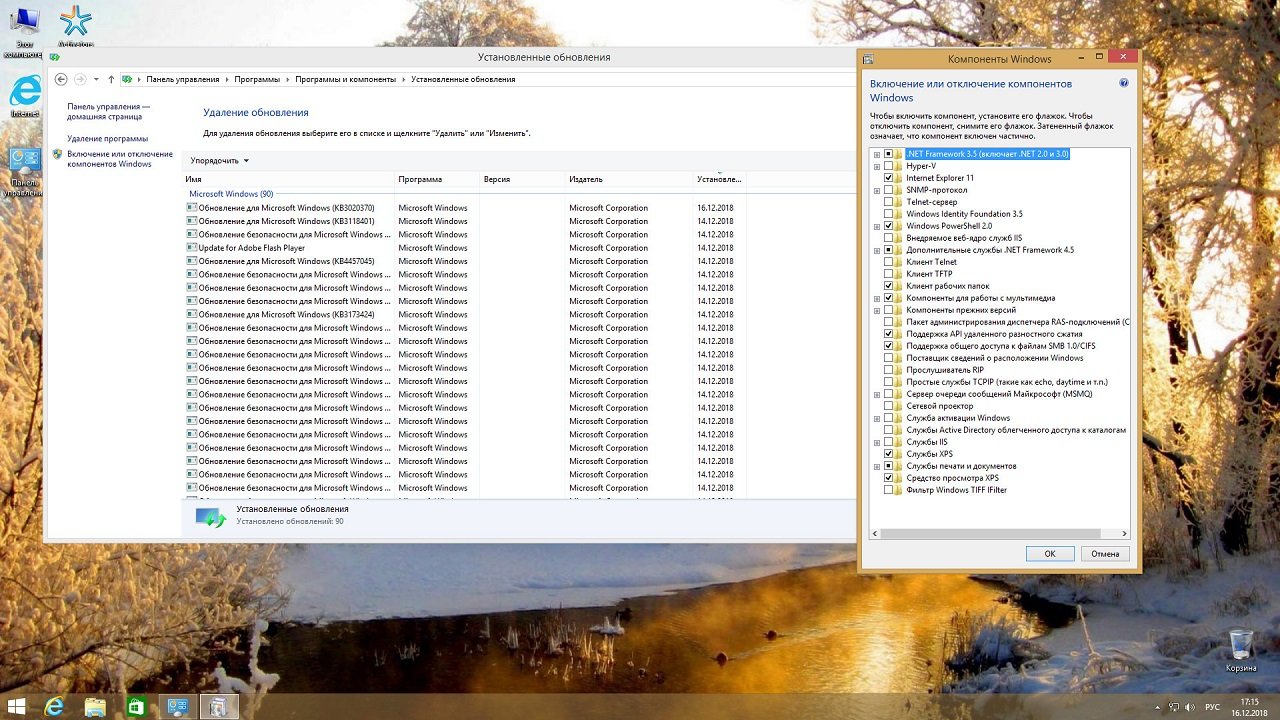Open Включение или отключение компонентов Windows link
The height and width of the screenshot is (720, 1280).
point(120,159)
